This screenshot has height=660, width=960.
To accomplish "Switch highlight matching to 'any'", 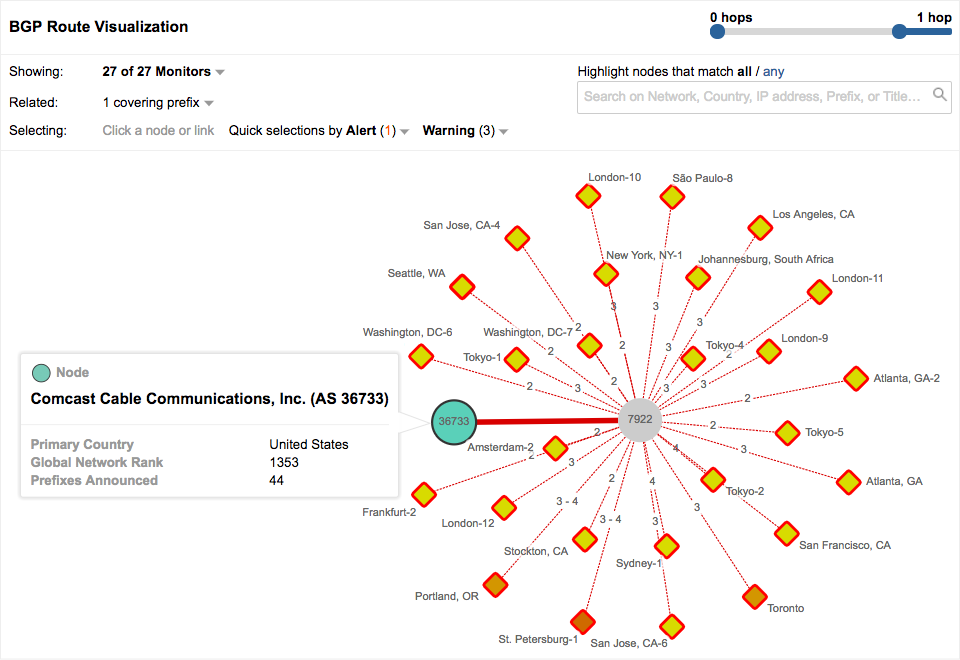I will 774,72.
